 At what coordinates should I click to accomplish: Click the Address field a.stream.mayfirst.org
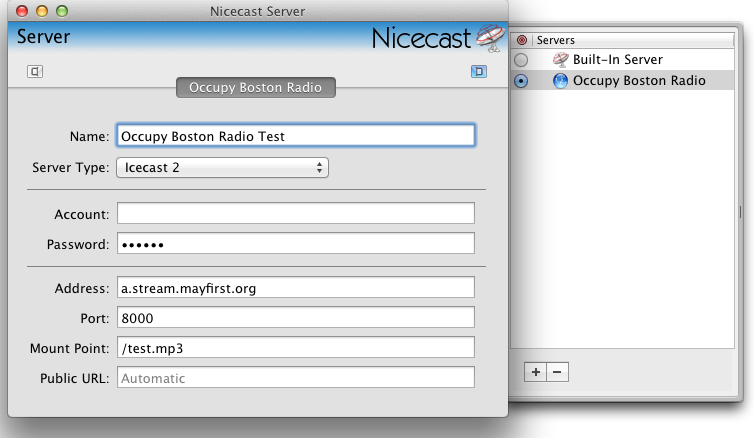296,288
